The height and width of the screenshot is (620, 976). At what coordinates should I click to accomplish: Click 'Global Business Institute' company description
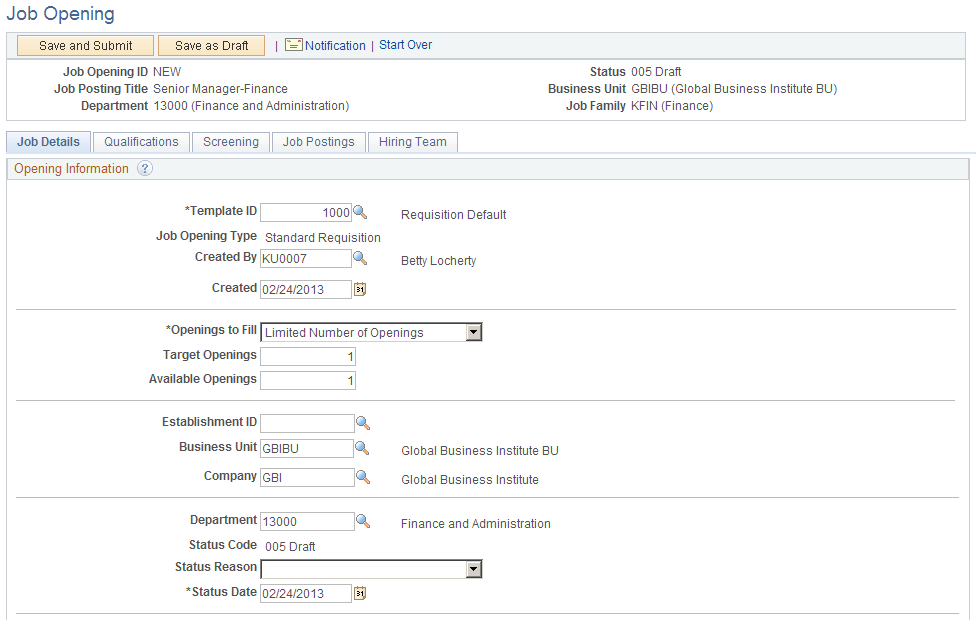point(470,480)
